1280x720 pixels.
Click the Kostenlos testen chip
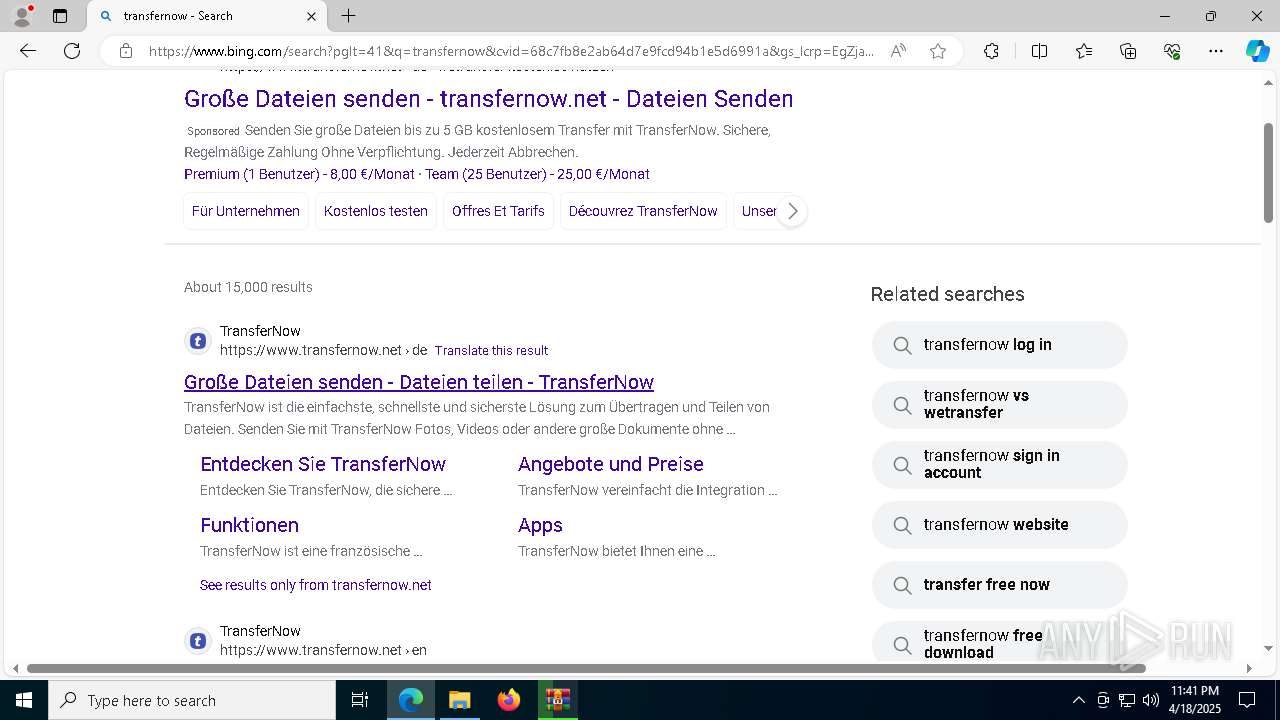[376, 211]
